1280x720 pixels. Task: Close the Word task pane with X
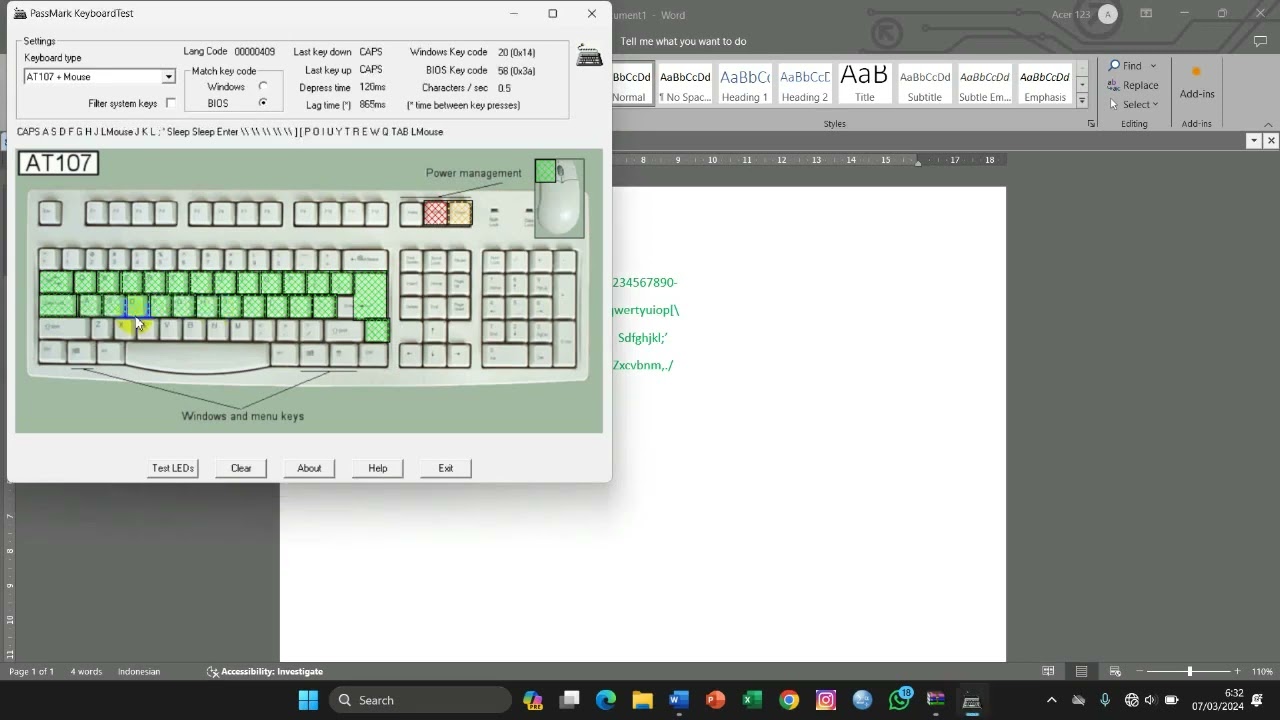click(1271, 141)
